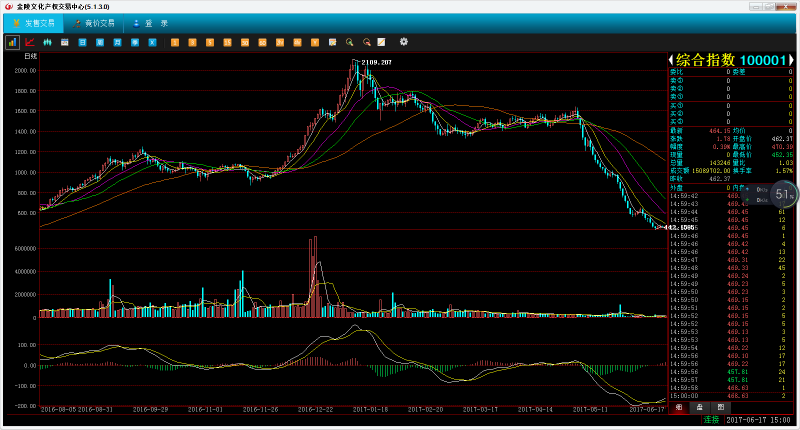Image resolution: width=800 pixels, height=430 pixels.
Task: Choose the orange 30-minute period icon
Action: tap(245, 42)
